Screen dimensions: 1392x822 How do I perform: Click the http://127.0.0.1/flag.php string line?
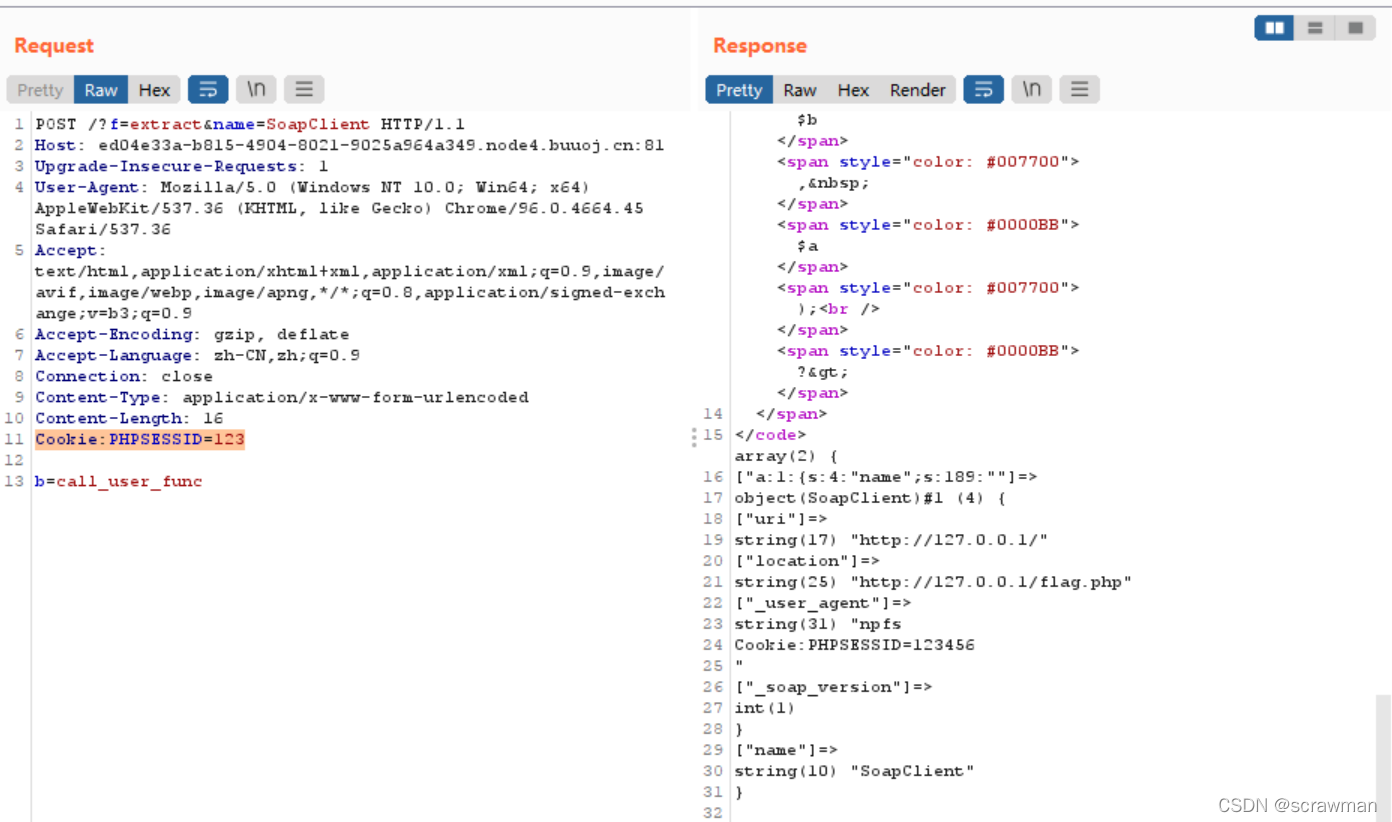click(933, 582)
